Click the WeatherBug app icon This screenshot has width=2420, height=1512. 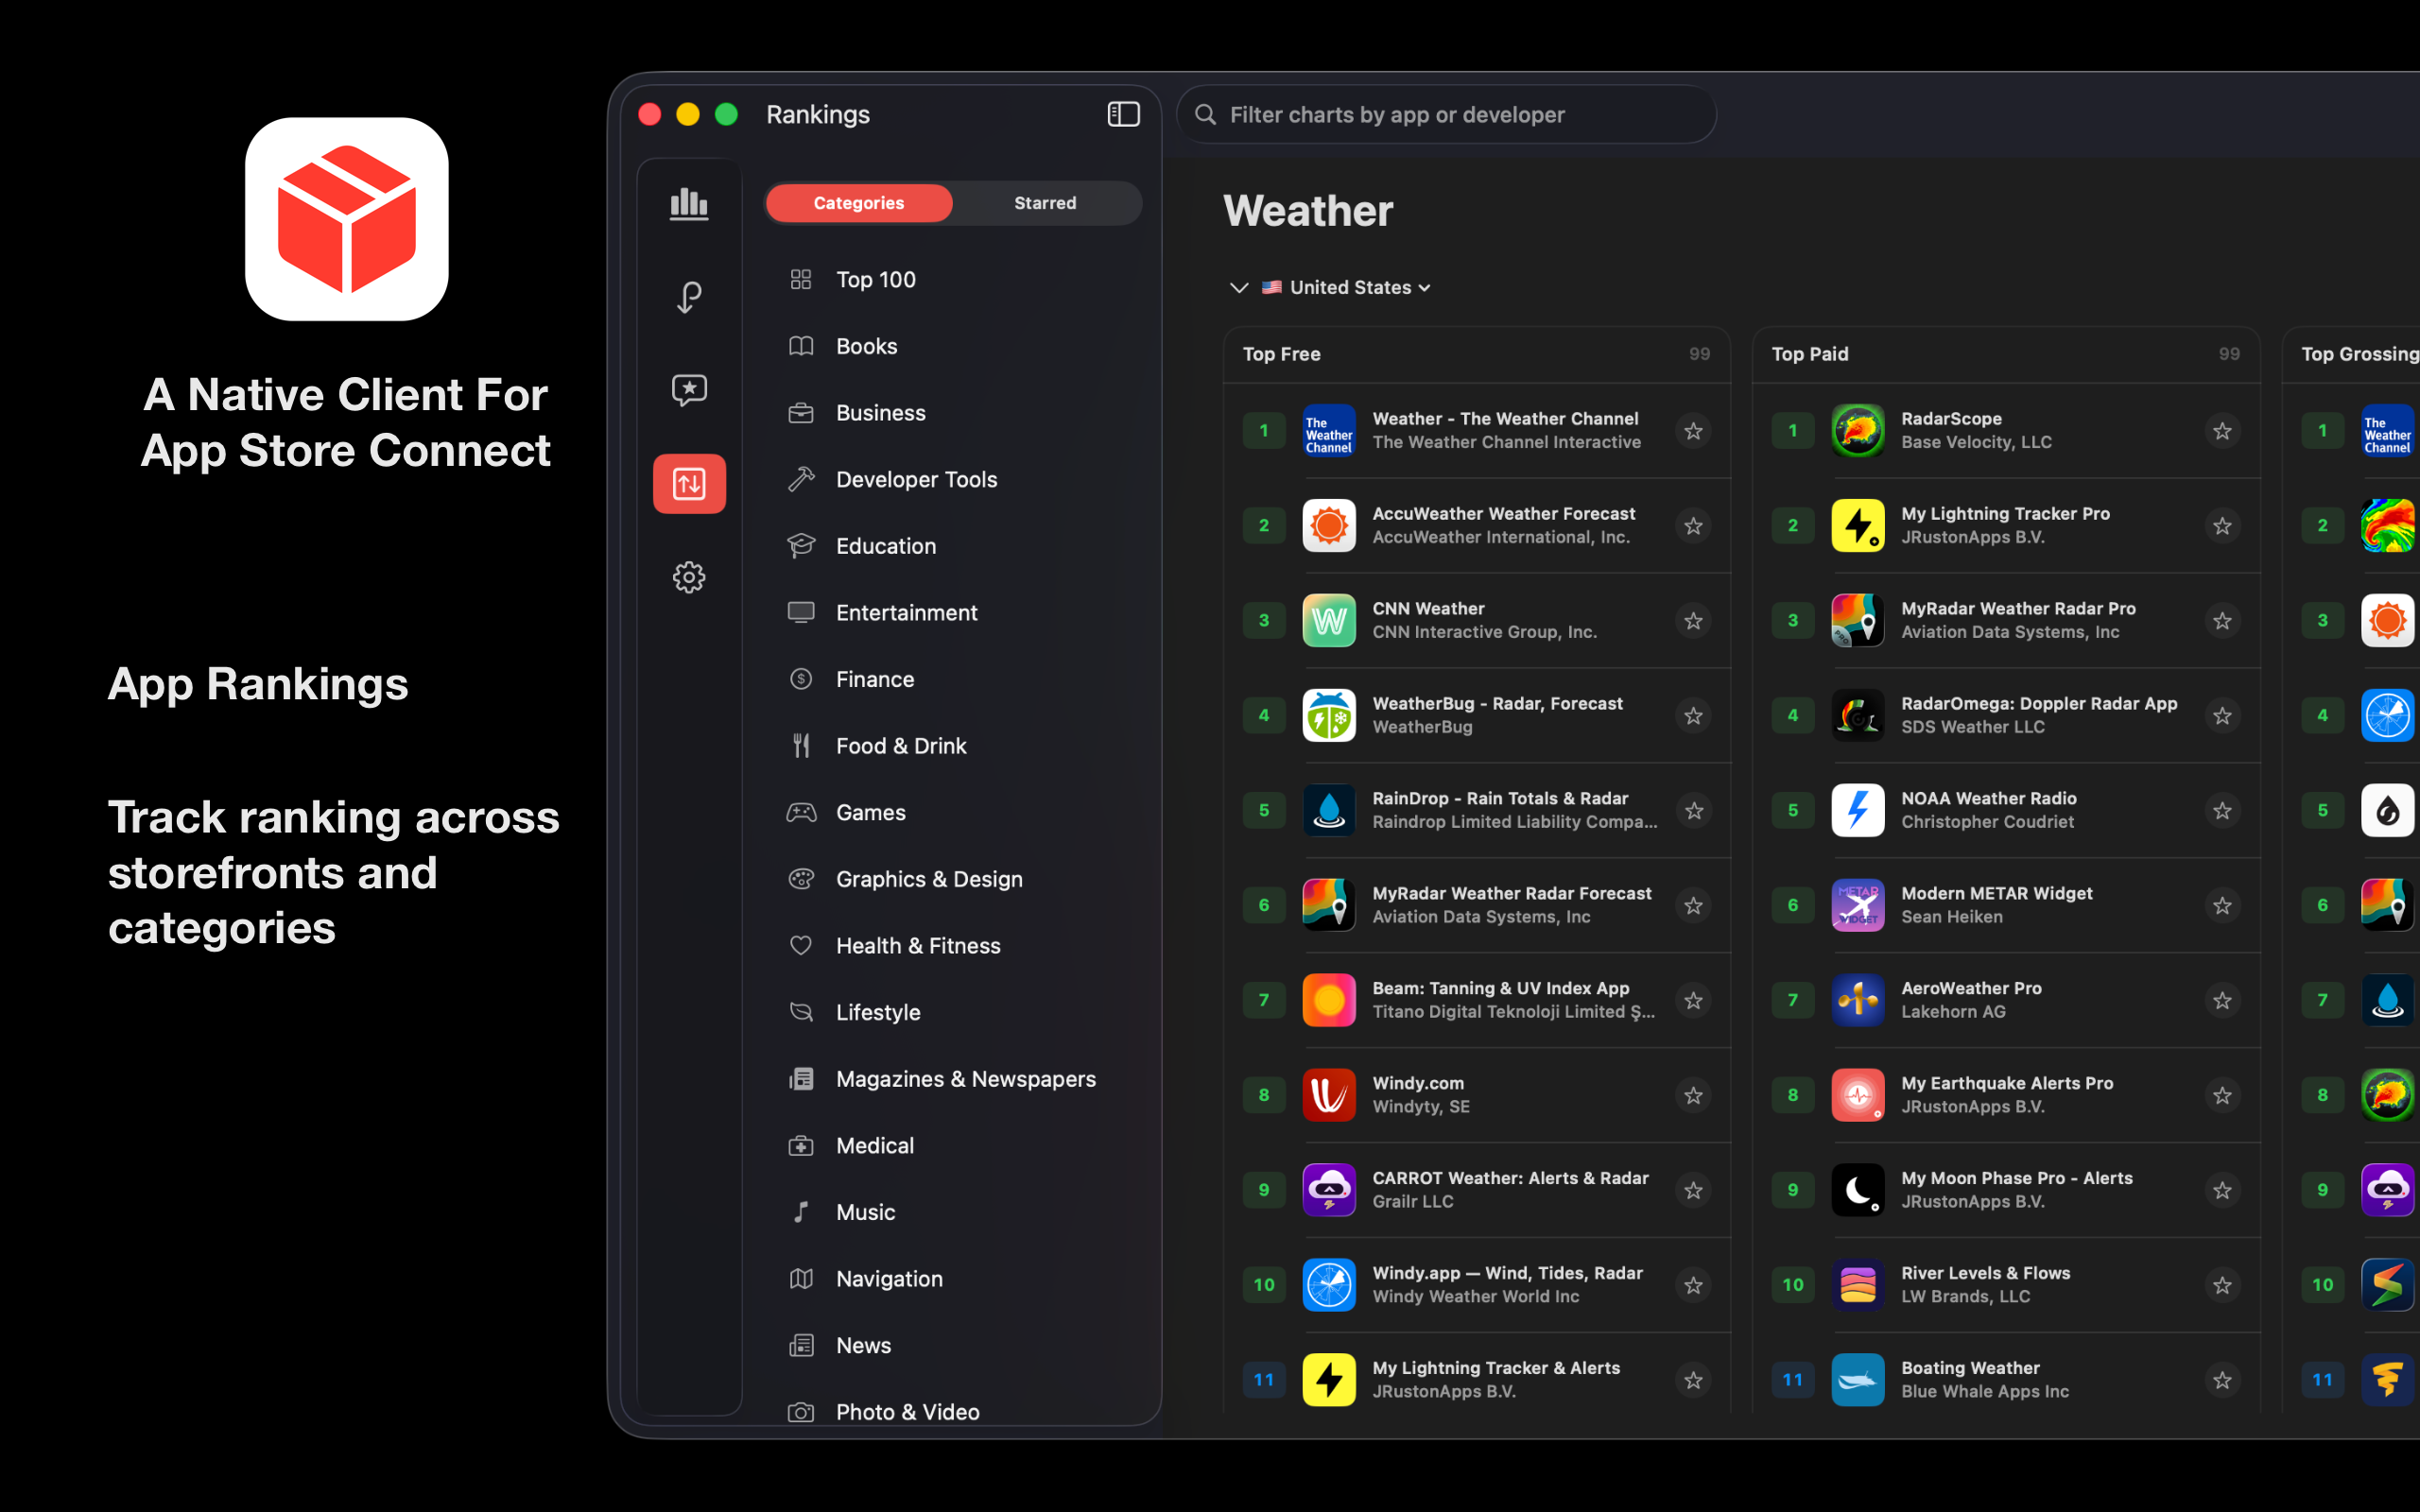tap(1329, 716)
